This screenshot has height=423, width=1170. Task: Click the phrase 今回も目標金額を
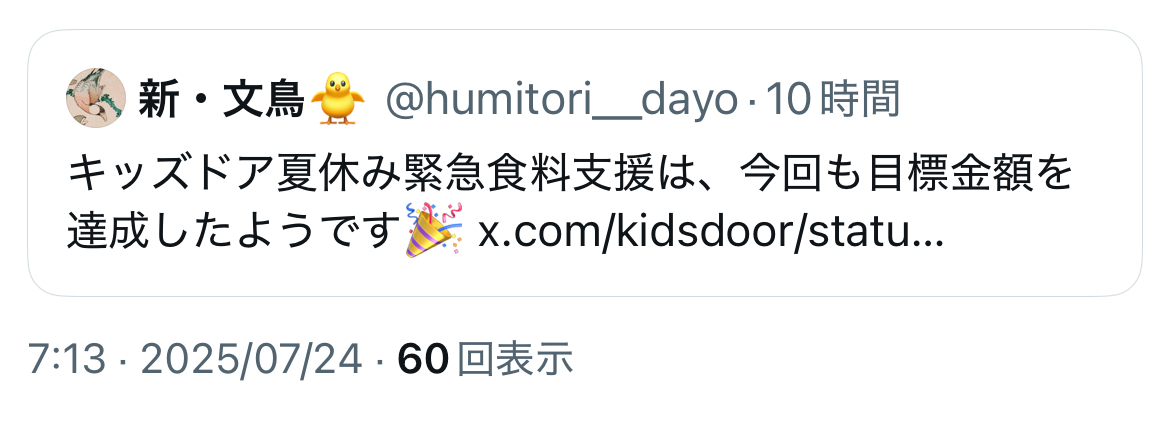907,174
